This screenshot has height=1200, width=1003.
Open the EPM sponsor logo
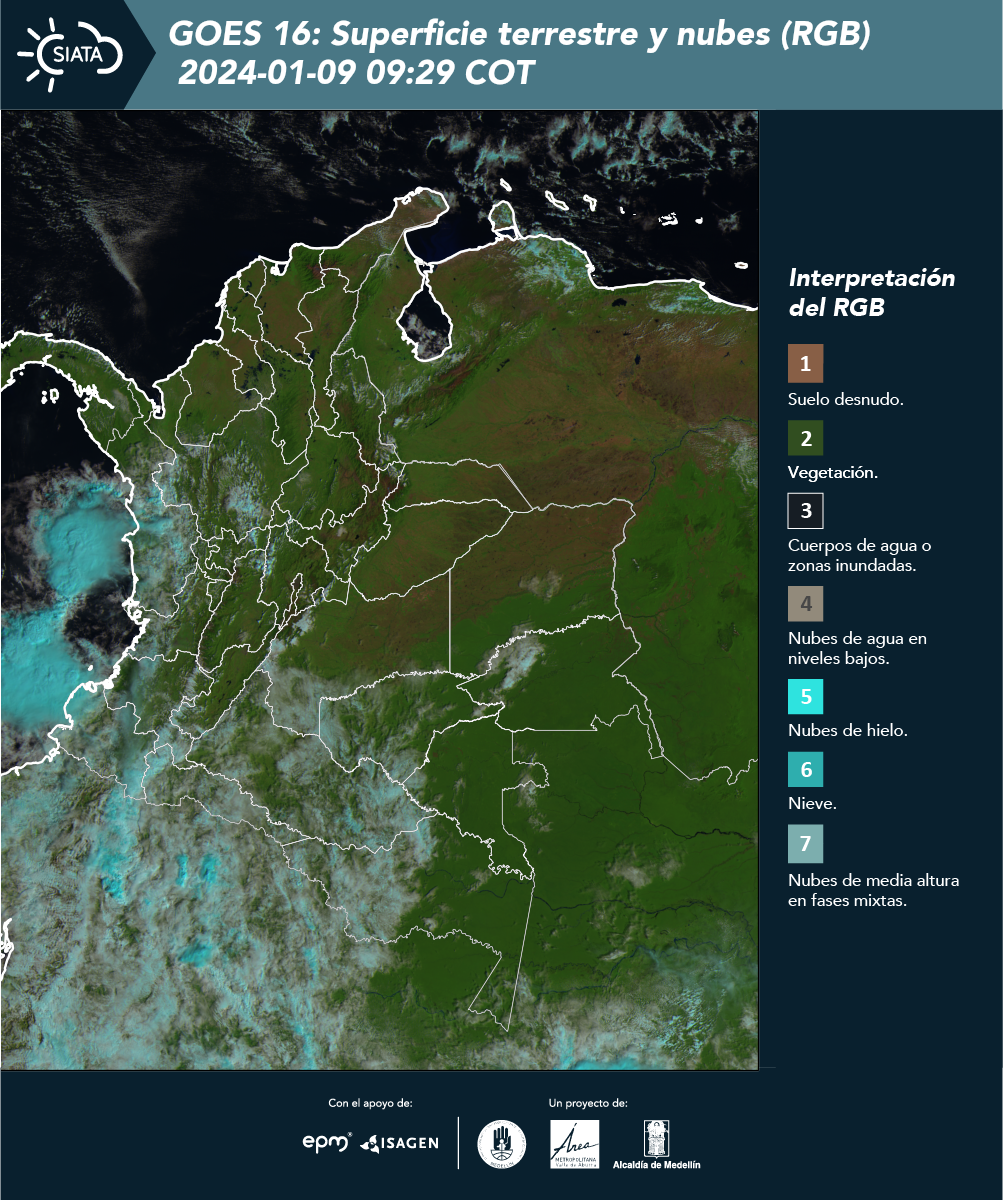pos(327,1141)
